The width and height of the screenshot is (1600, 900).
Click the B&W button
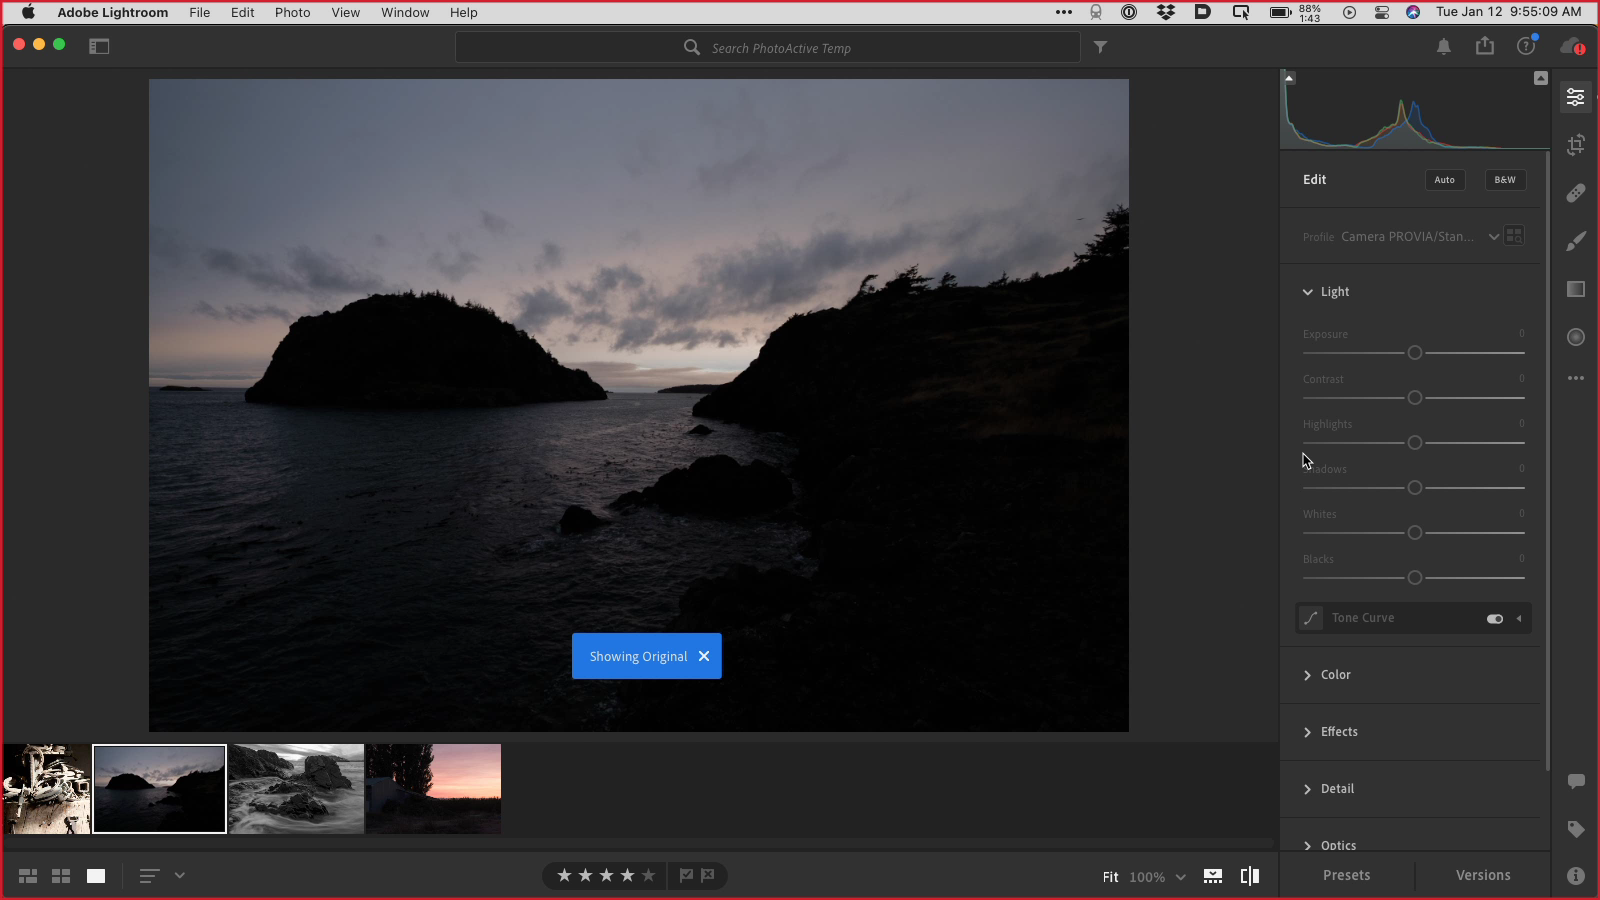1505,180
